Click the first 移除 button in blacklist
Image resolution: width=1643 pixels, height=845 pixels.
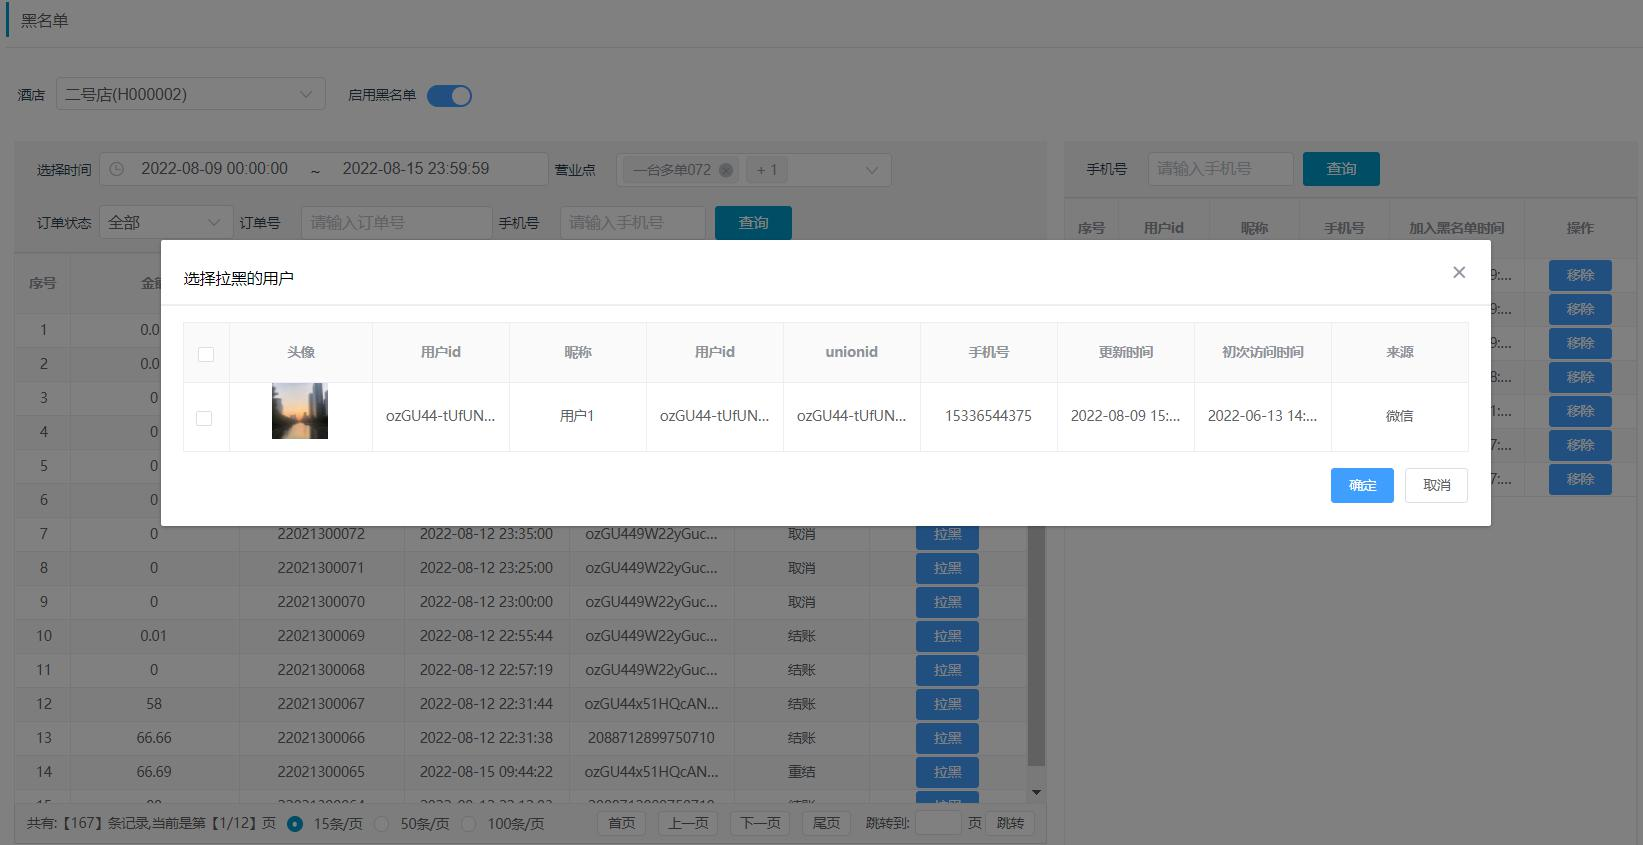1580,275
